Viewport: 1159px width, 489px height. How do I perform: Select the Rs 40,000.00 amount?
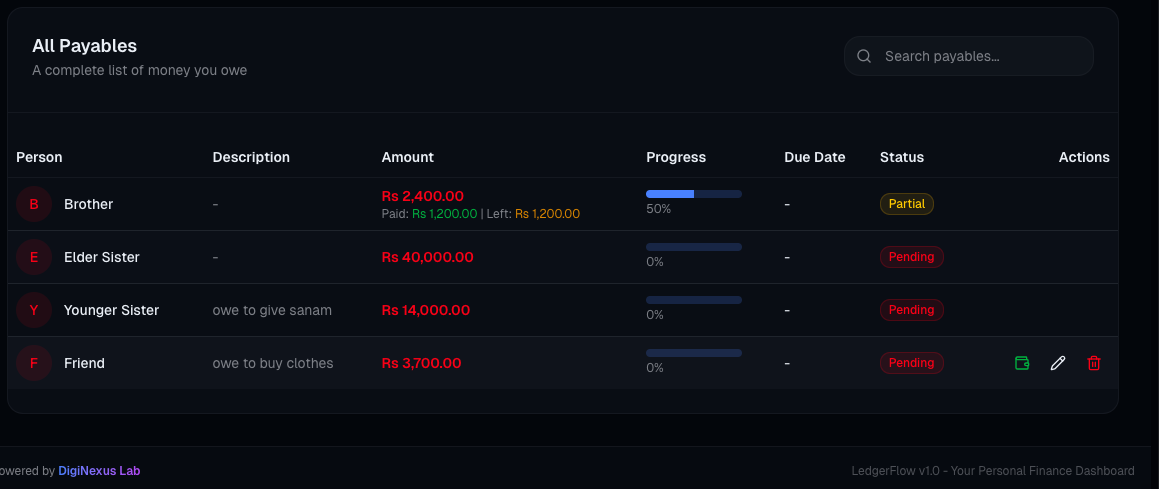pyautogui.click(x=428, y=257)
